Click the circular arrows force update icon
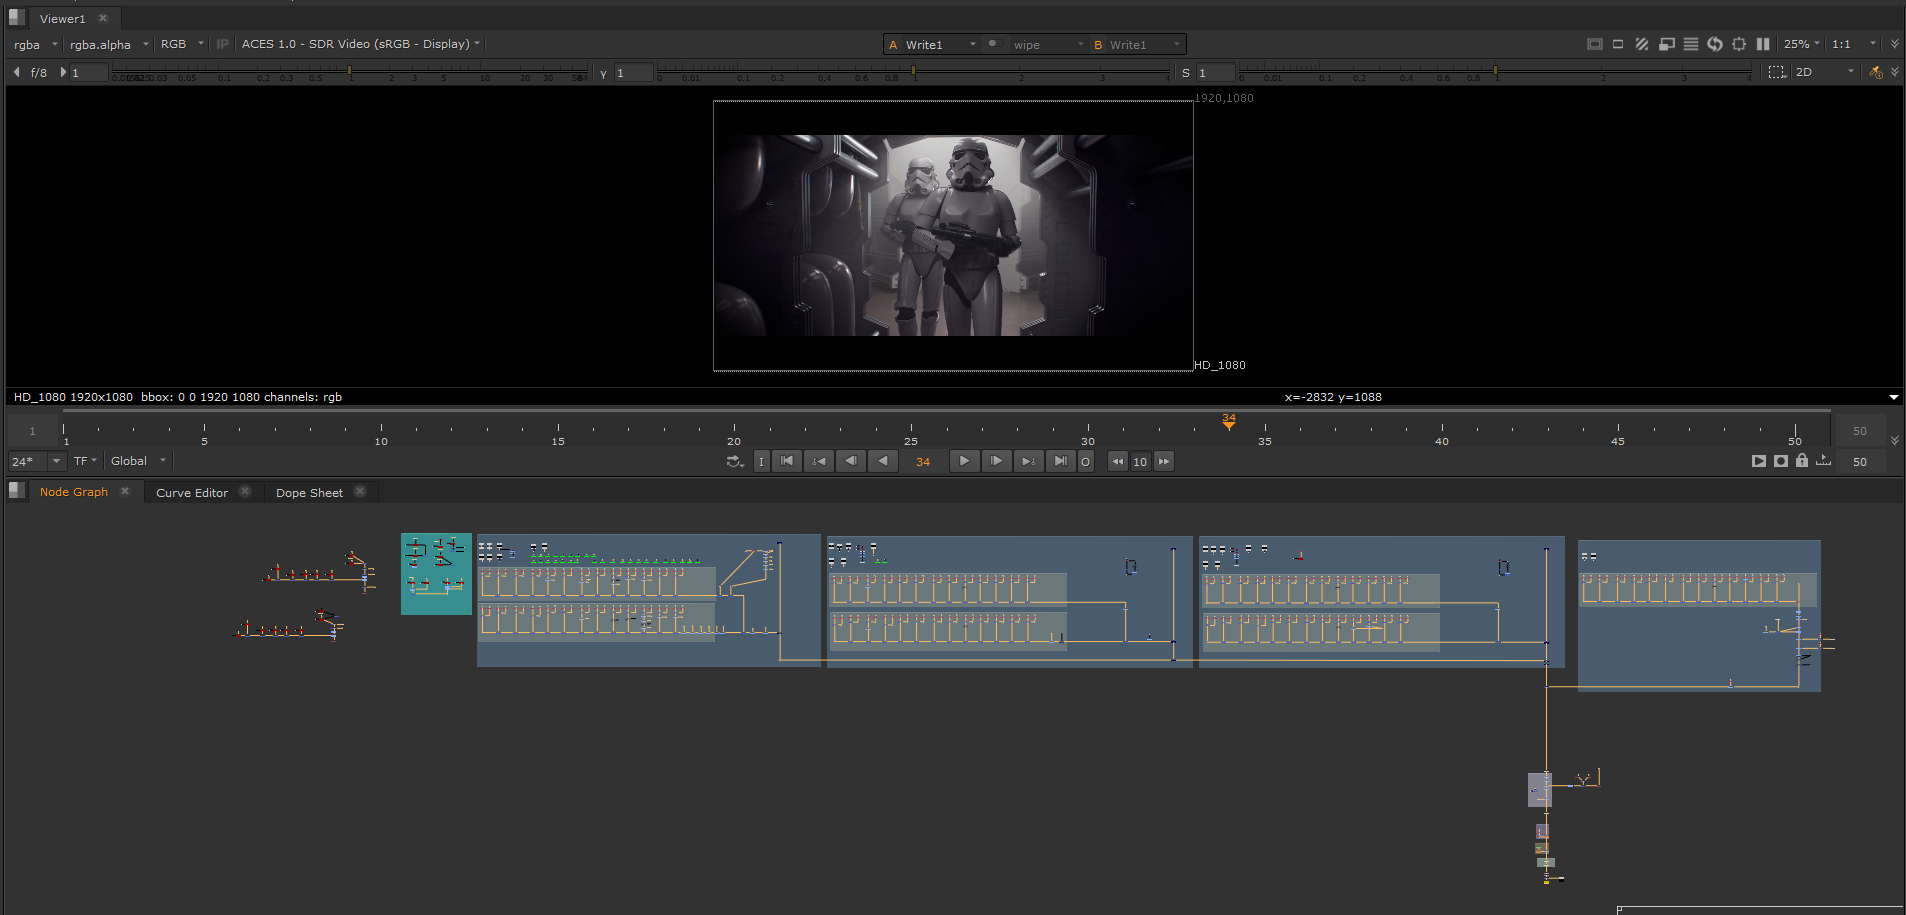 tap(1715, 44)
